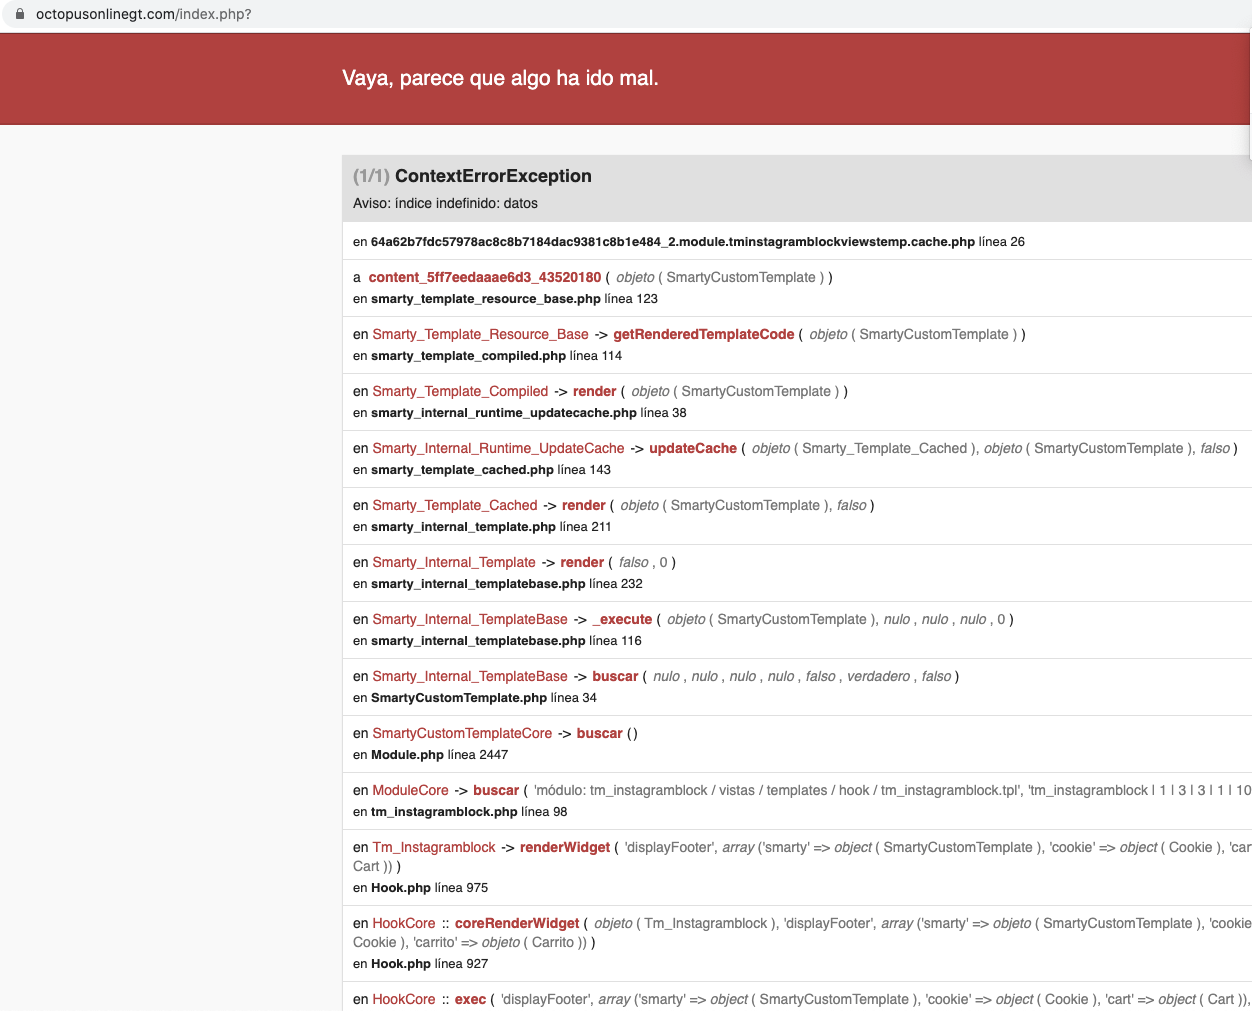Click Smarty_Internal_Runtime_UpdateCache class name
Image resolution: width=1252 pixels, height=1011 pixels.
pyautogui.click(x=499, y=448)
